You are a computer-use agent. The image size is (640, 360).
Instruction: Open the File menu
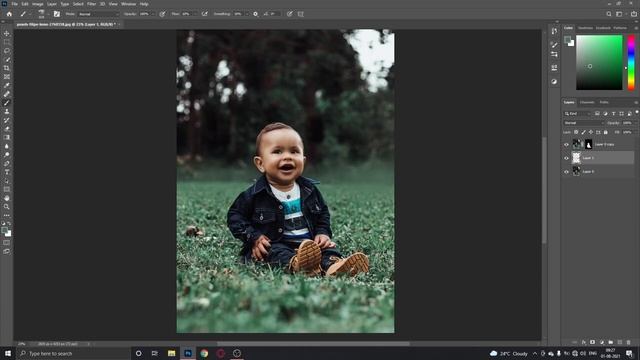15,4
